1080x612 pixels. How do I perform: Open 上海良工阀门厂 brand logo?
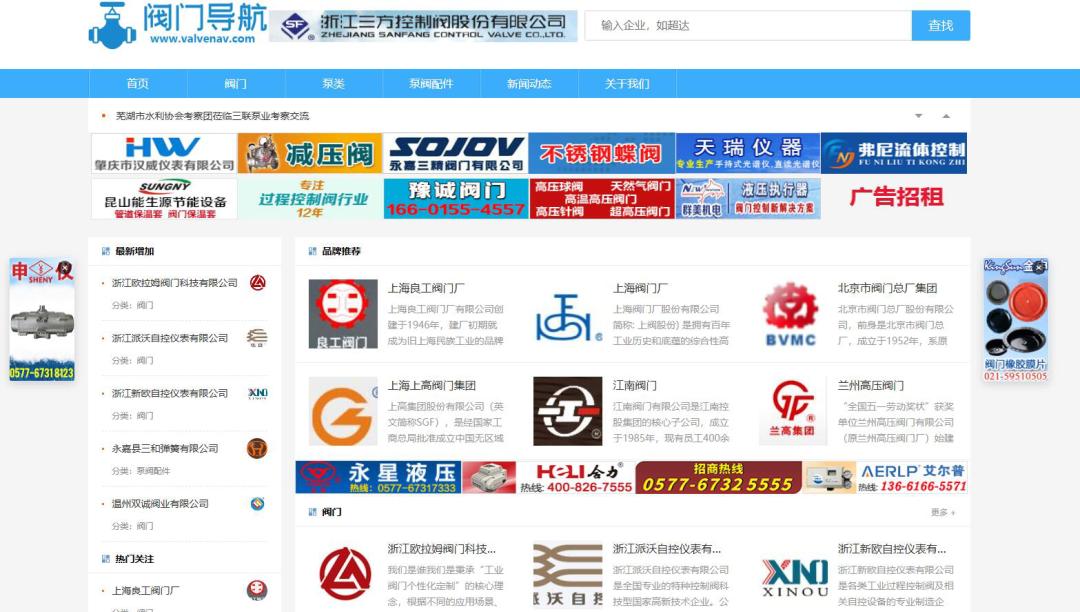(x=343, y=314)
